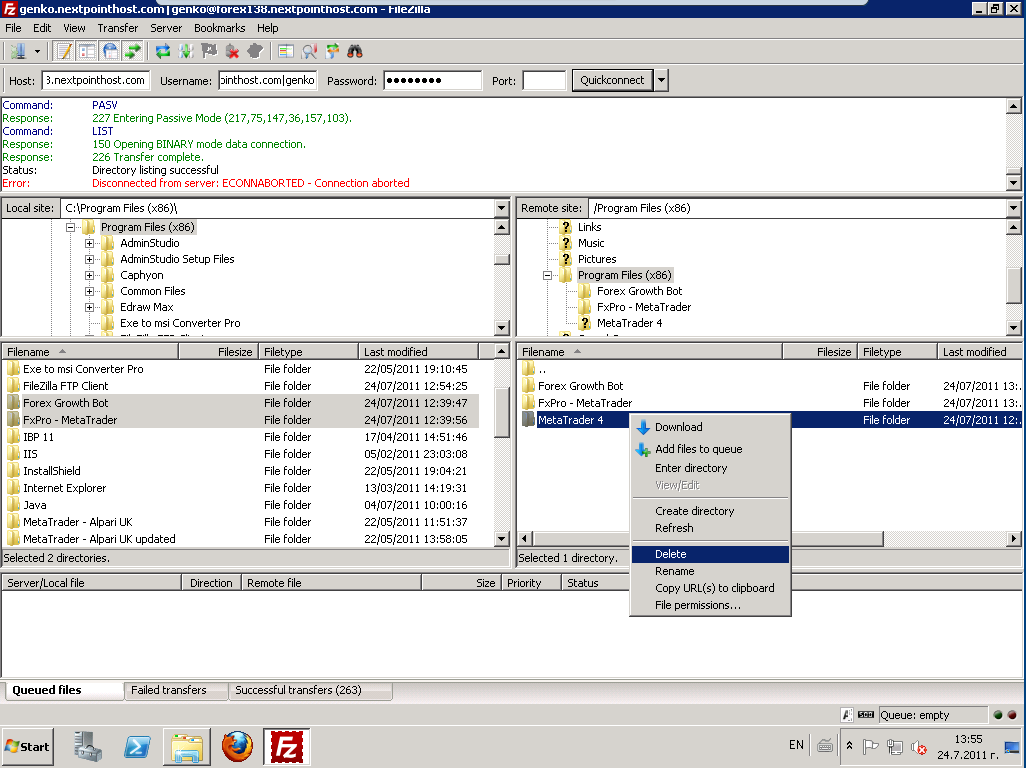Click the Host input field
The height and width of the screenshot is (768, 1026).
[x=96, y=80]
